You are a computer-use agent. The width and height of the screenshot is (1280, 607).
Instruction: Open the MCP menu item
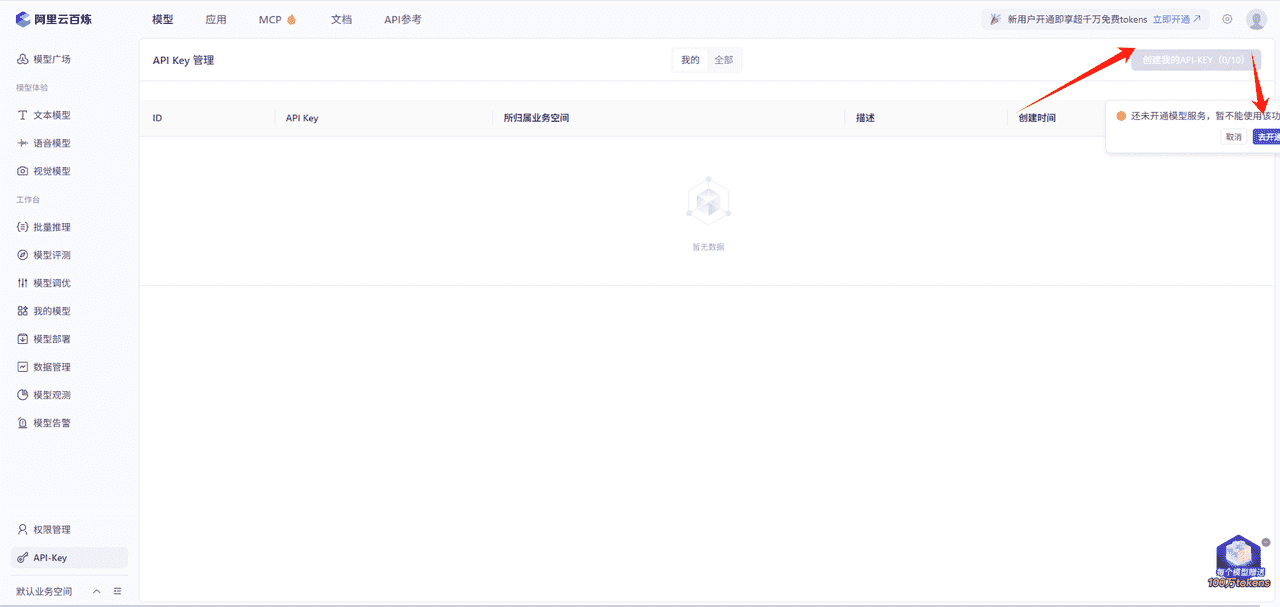(270, 18)
